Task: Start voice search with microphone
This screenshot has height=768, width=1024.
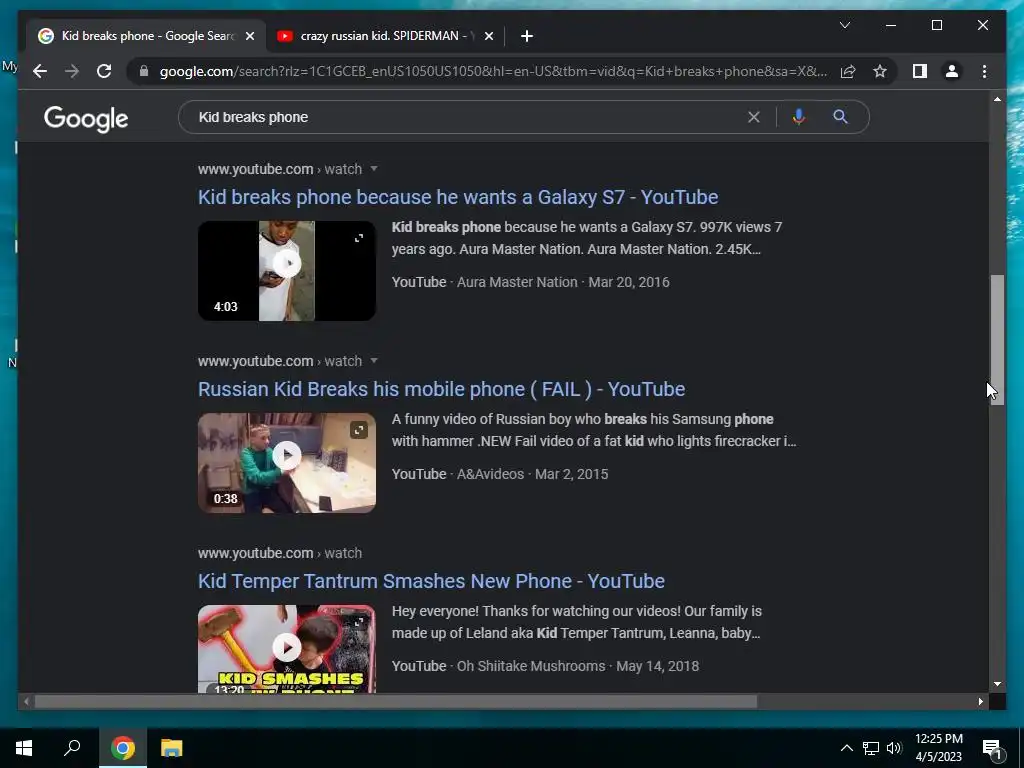Action: click(x=798, y=117)
